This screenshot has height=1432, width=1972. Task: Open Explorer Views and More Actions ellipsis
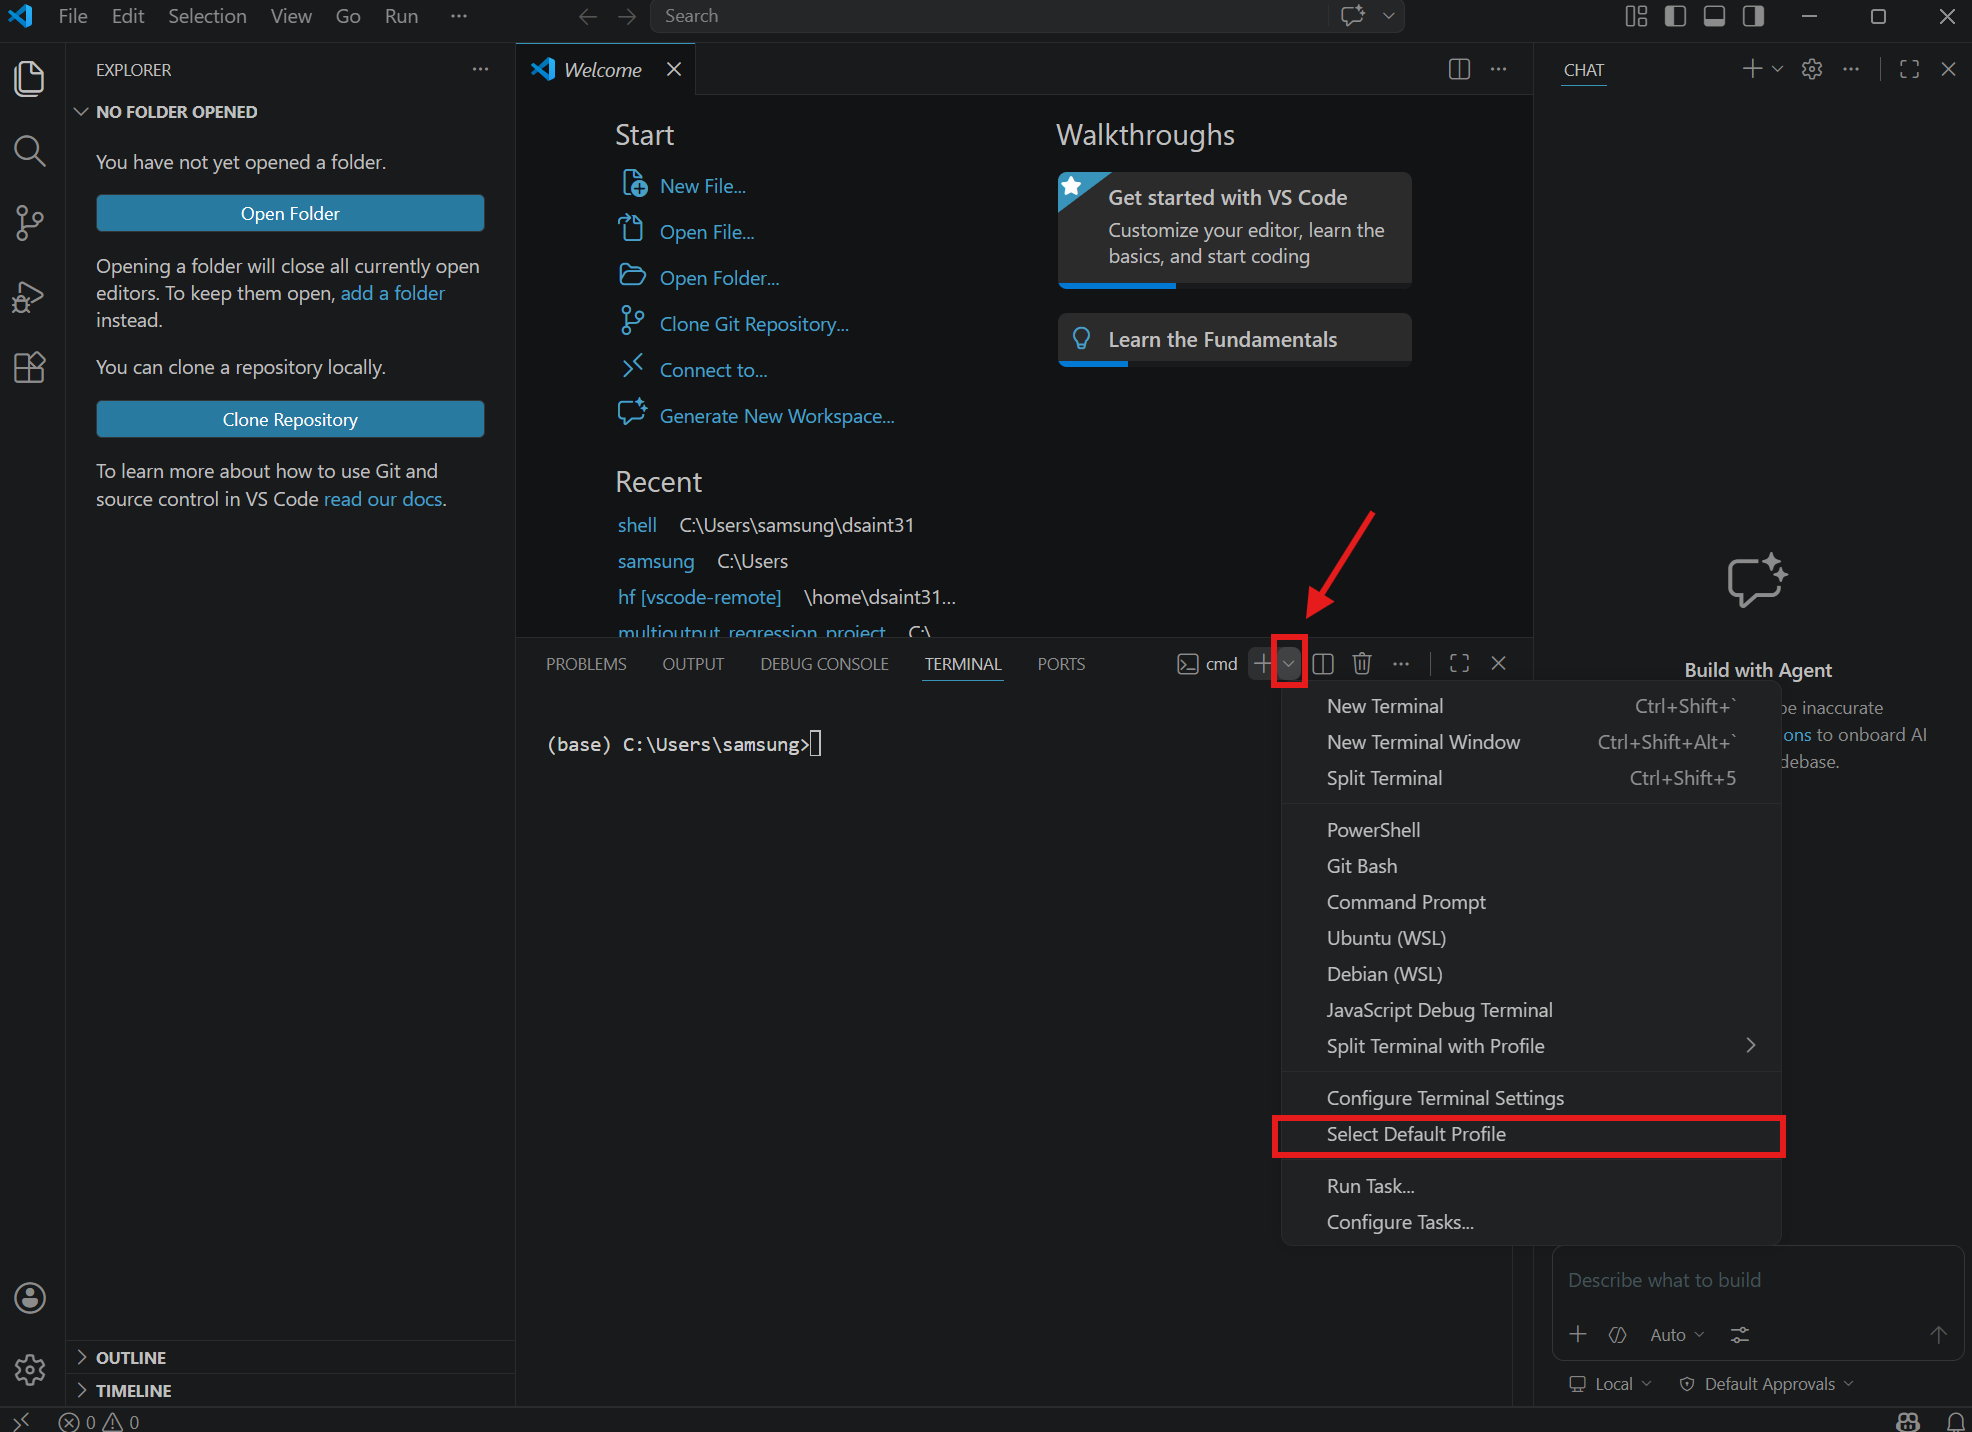(x=480, y=69)
